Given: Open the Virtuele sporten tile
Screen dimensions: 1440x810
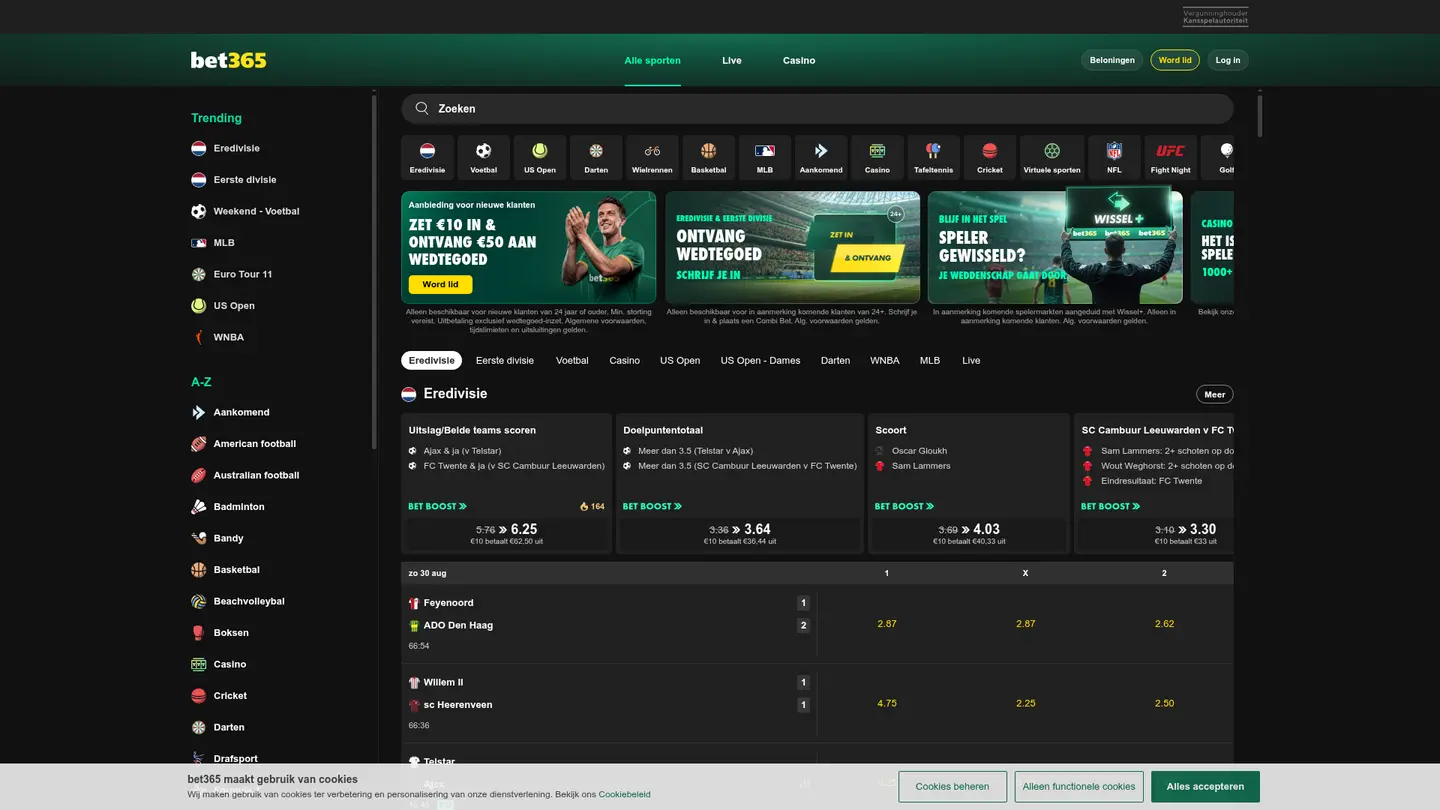Looking at the screenshot, I should pyautogui.click(x=1052, y=158).
